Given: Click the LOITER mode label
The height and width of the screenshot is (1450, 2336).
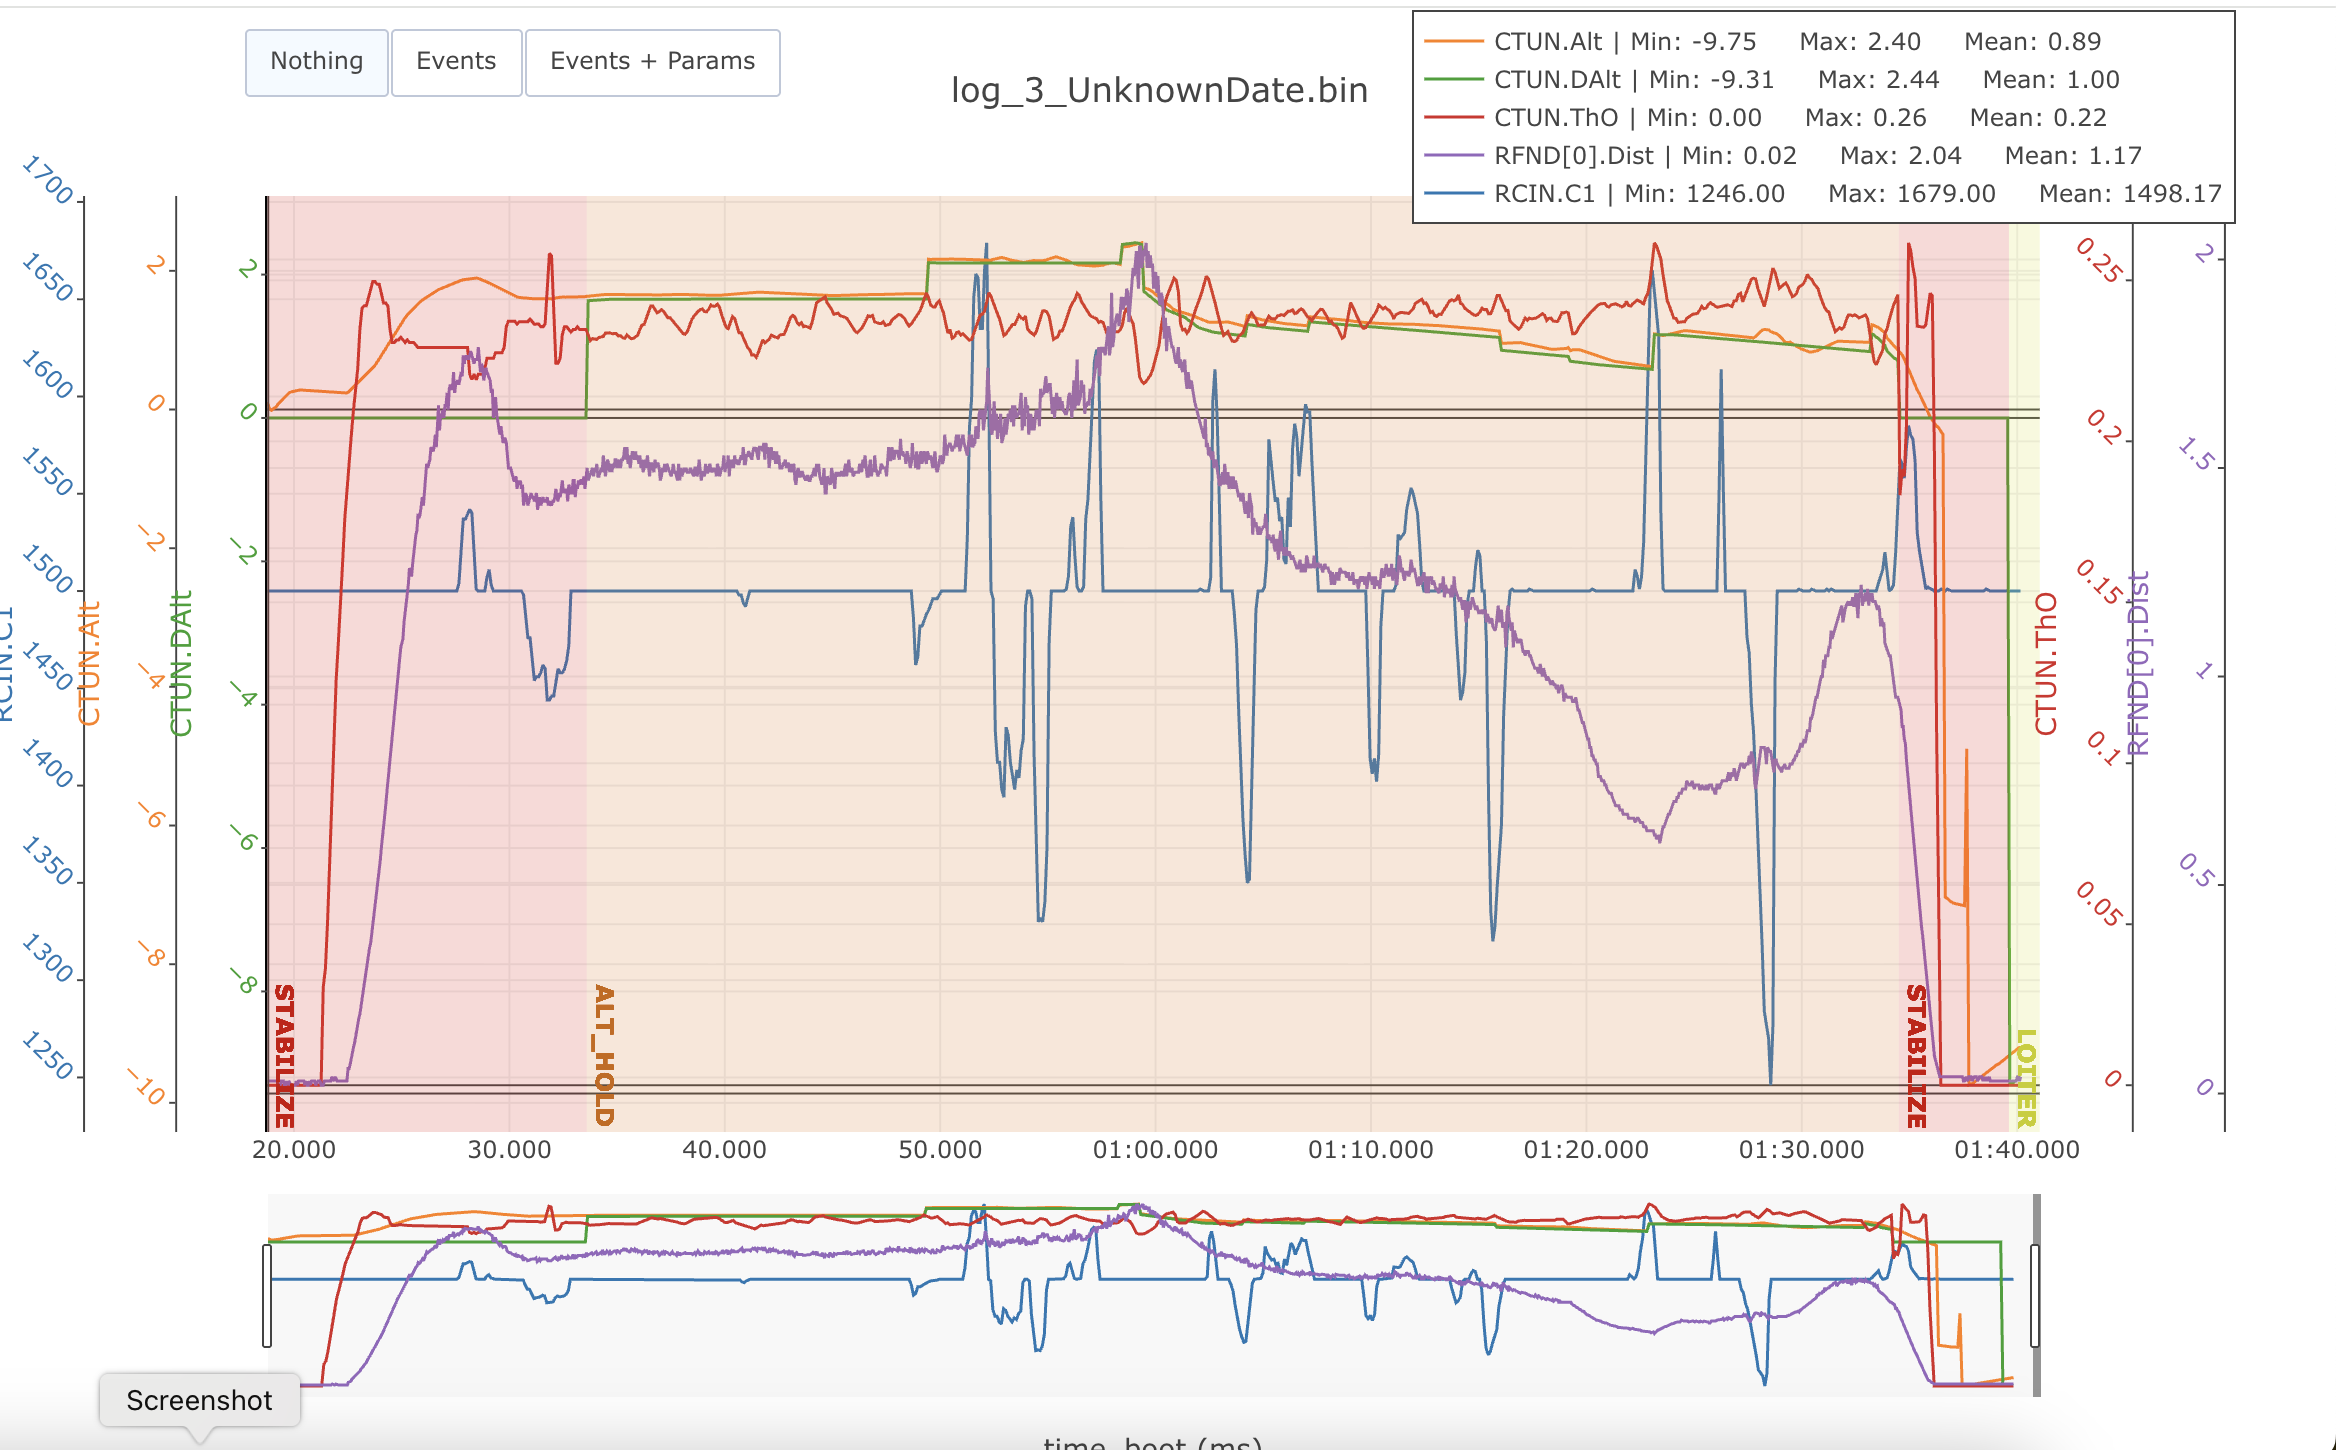Looking at the screenshot, I should coord(2026,1078).
